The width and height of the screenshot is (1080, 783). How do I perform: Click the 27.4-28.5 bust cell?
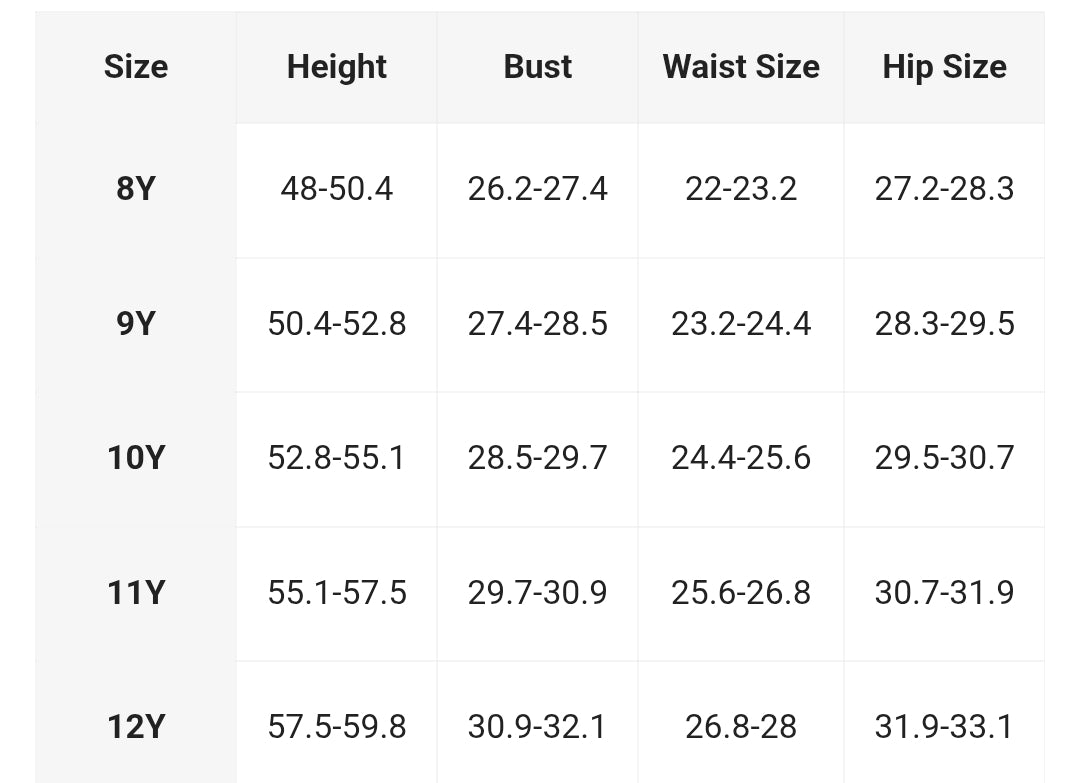coord(537,324)
